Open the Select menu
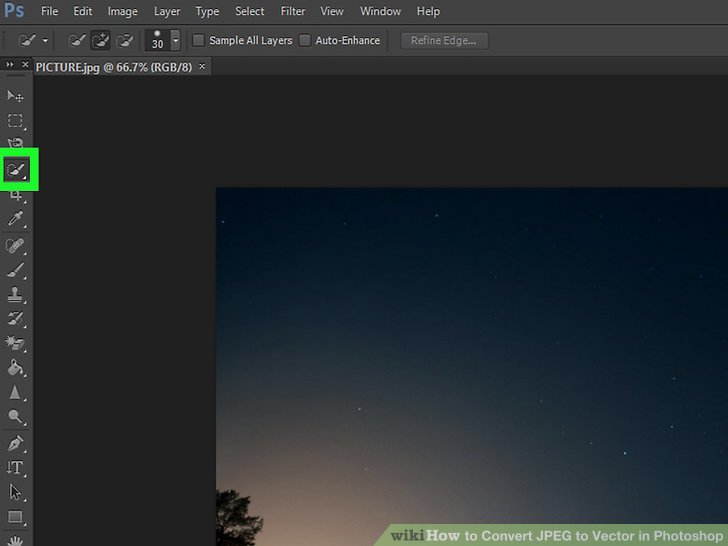The image size is (728, 546). coord(249,11)
